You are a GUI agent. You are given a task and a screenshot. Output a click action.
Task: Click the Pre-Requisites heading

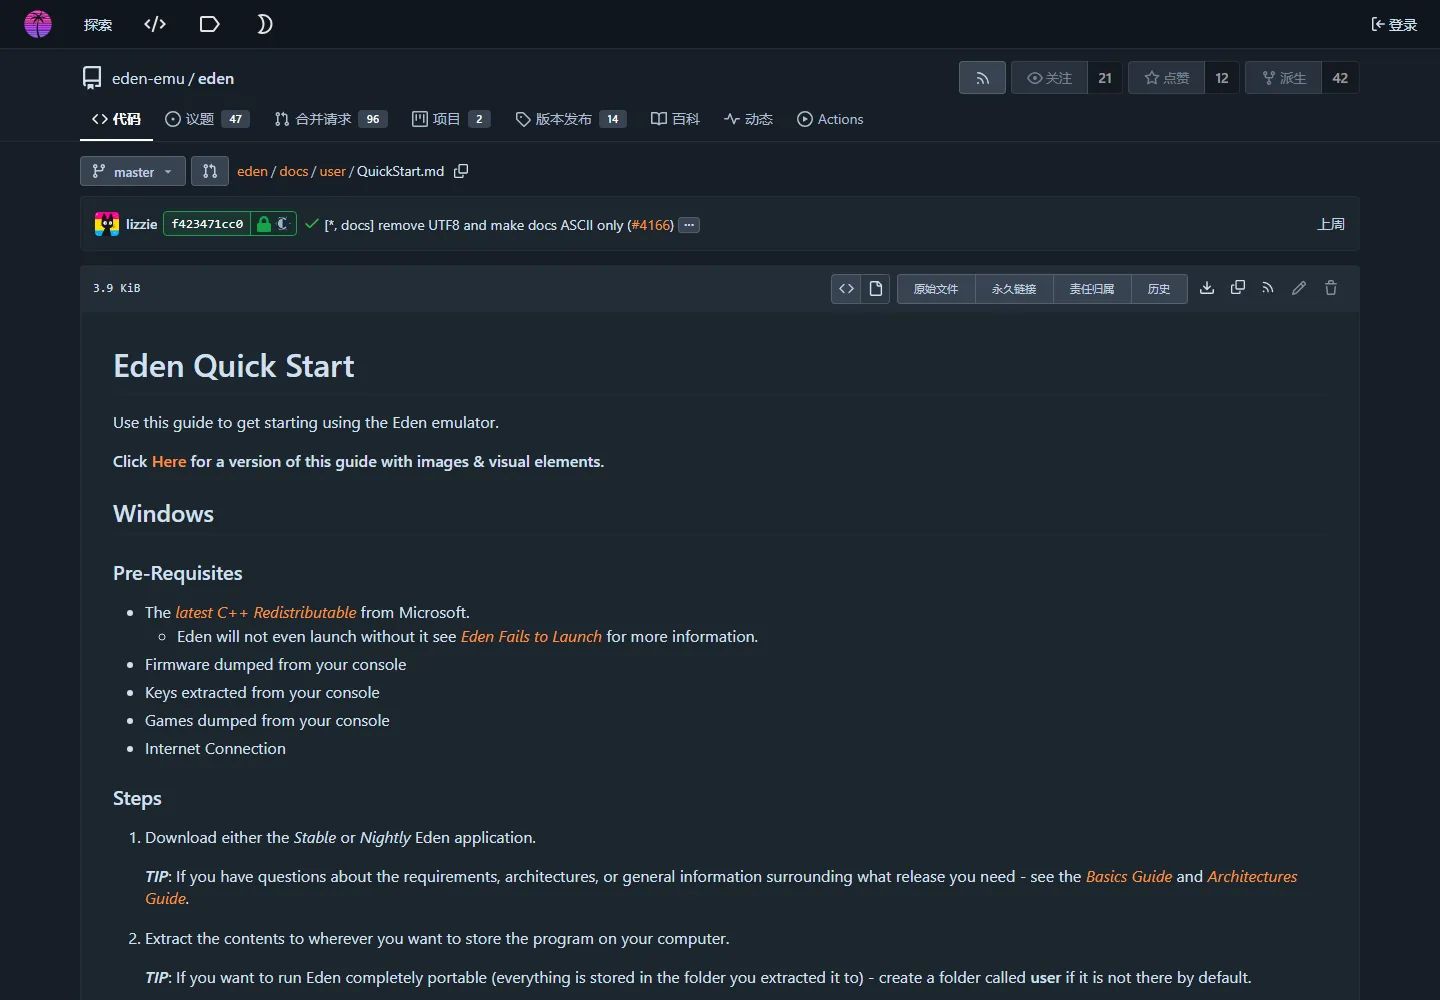[x=178, y=573]
